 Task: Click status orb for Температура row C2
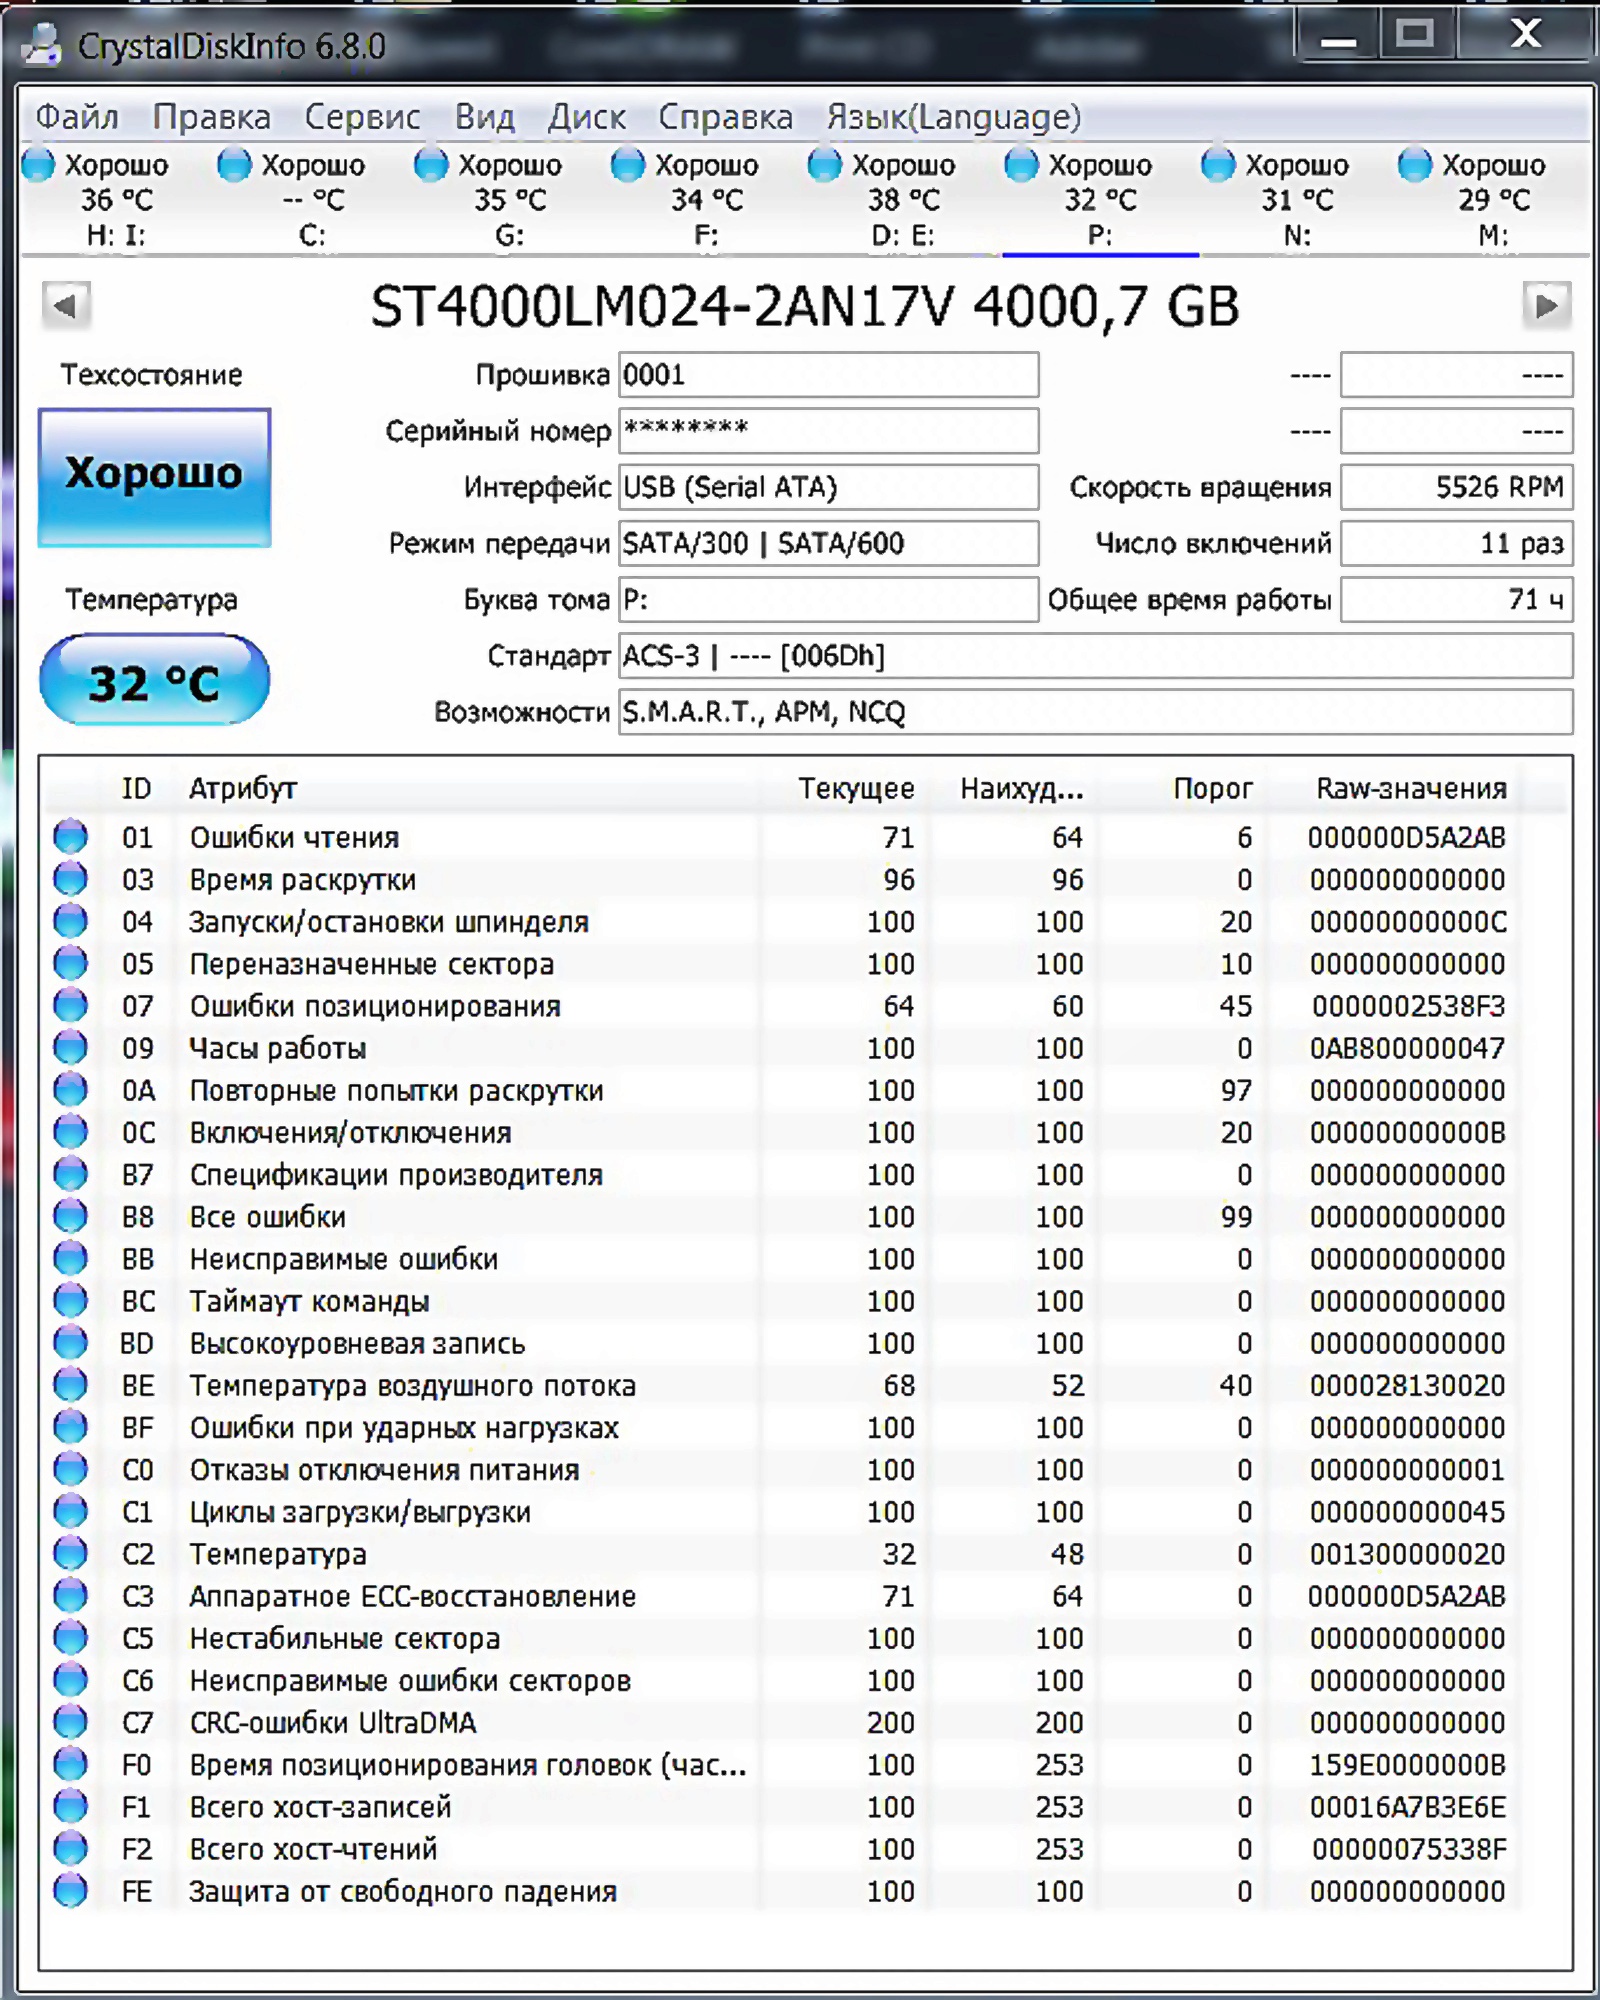click(70, 1553)
